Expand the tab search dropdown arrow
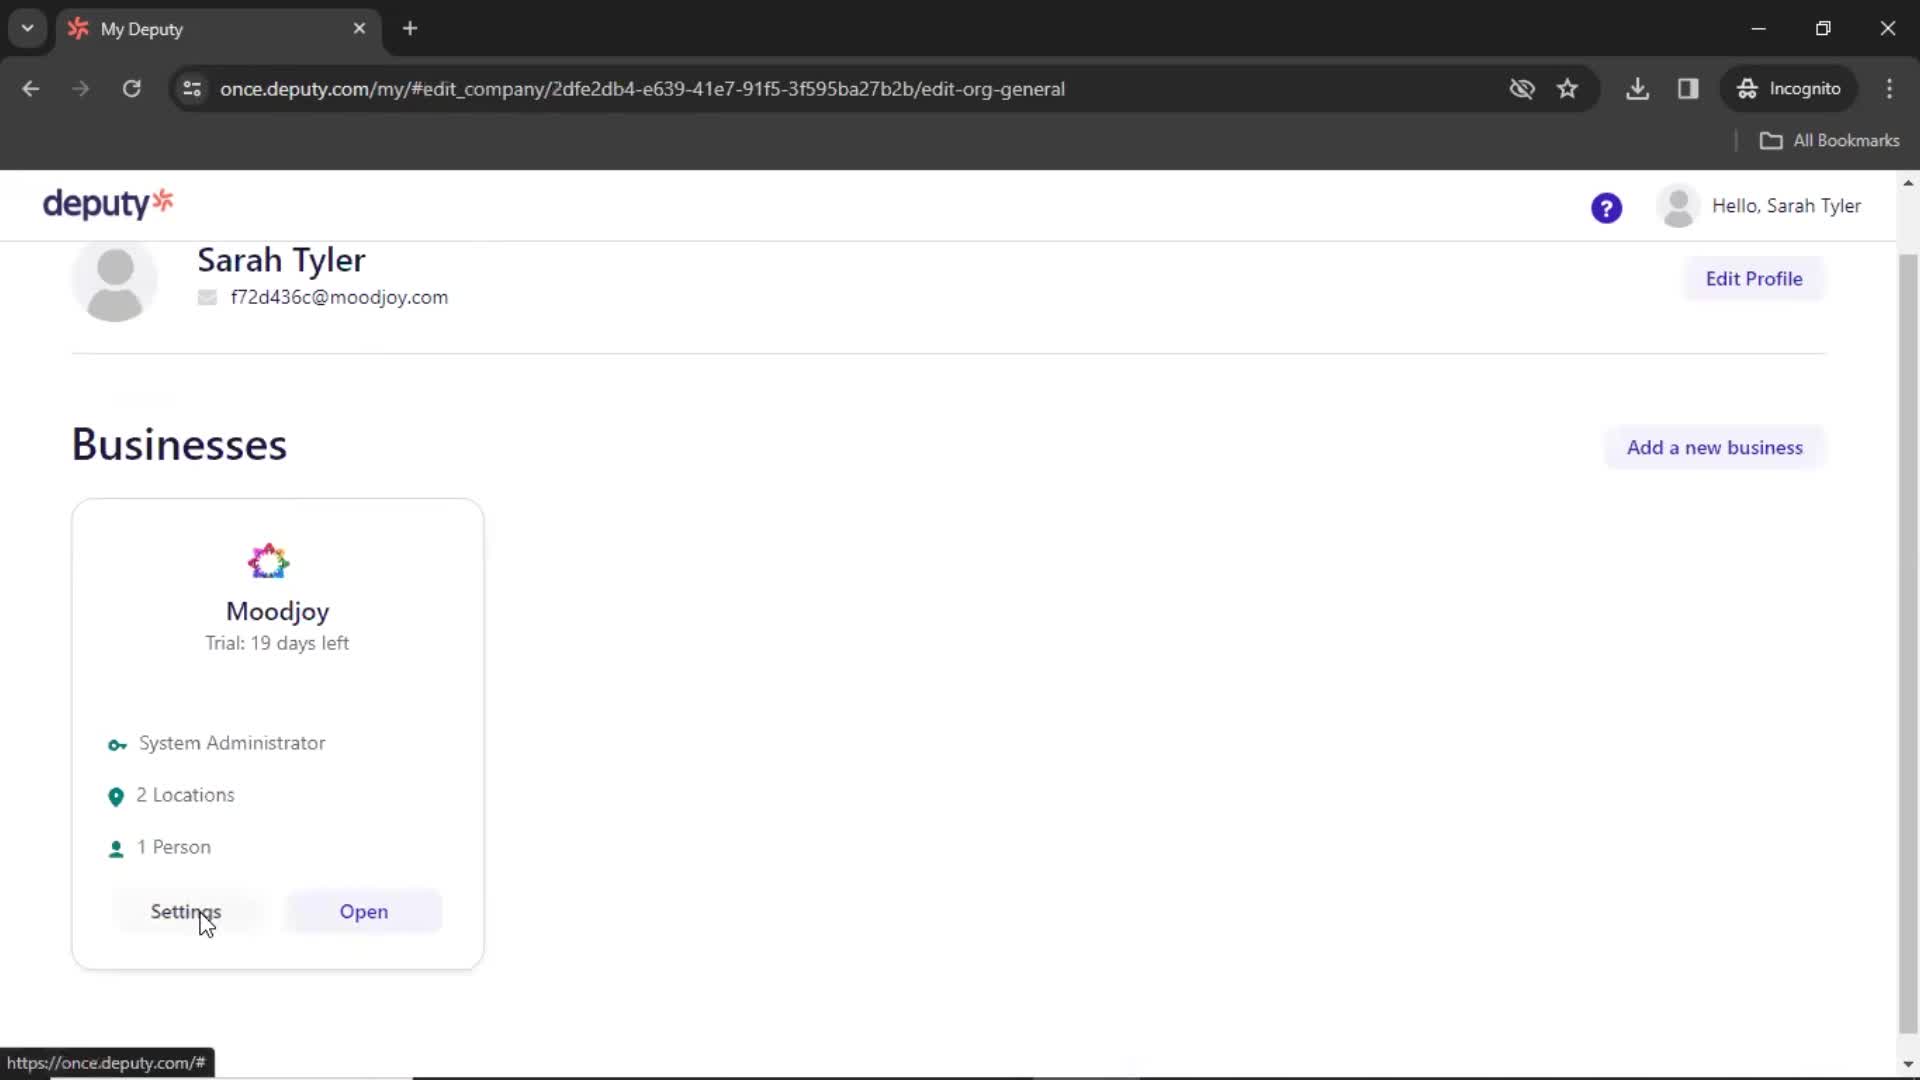This screenshot has height=1080, width=1920. (28, 28)
